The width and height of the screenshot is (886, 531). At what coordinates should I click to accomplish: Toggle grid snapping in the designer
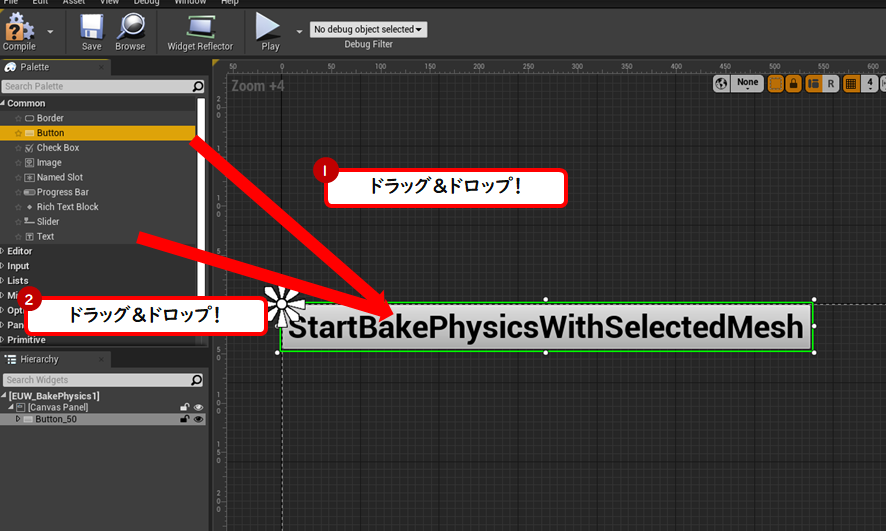click(850, 84)
